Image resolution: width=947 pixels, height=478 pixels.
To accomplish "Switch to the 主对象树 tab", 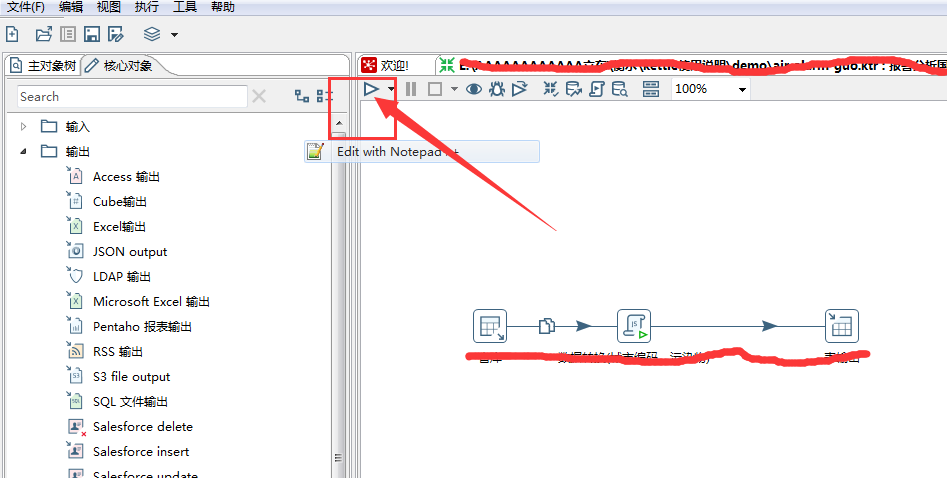I will pos(43,65).
